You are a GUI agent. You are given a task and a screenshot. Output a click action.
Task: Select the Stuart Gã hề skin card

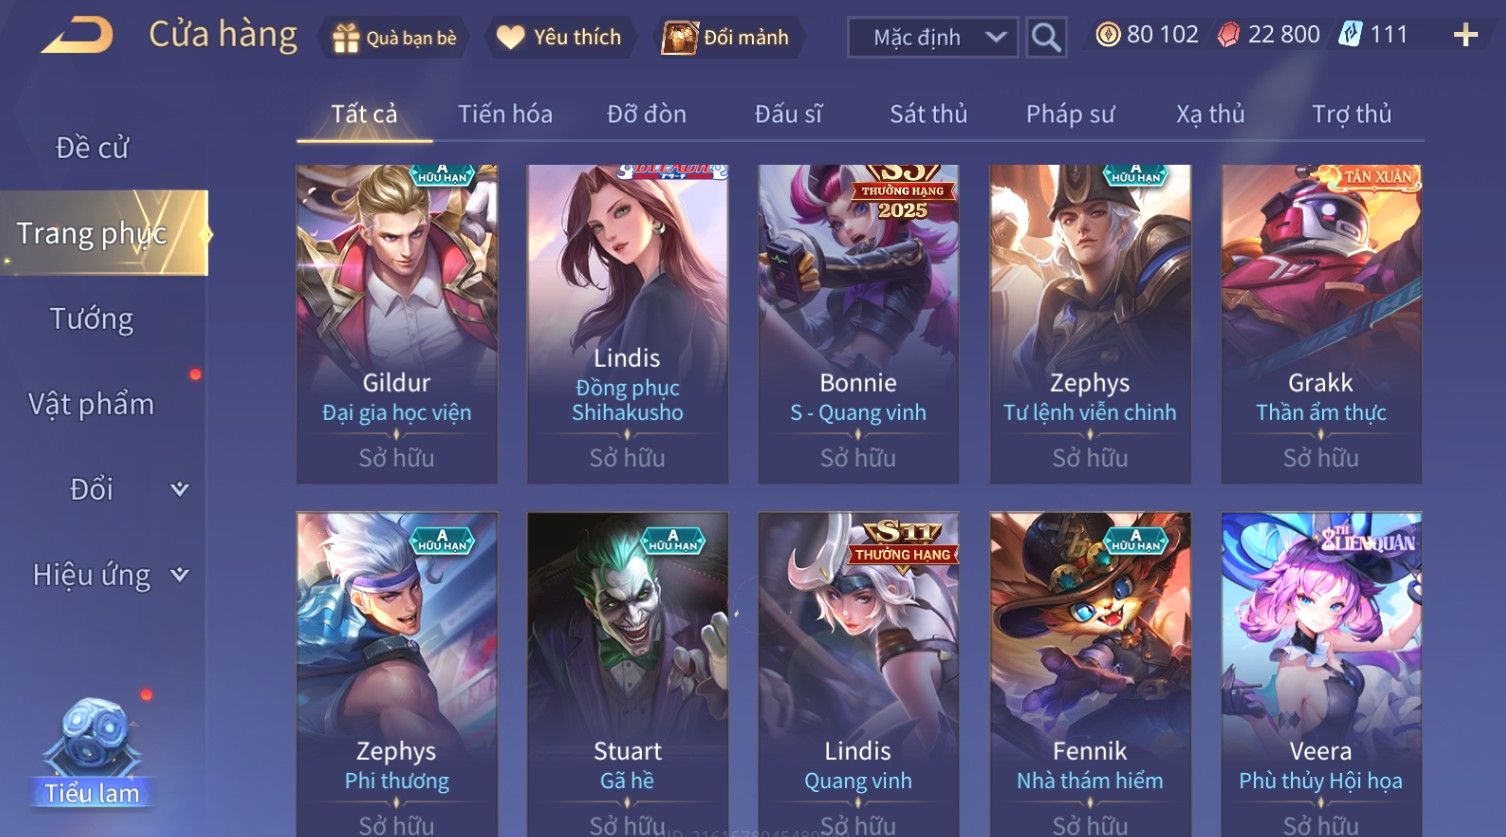[627, 674]
